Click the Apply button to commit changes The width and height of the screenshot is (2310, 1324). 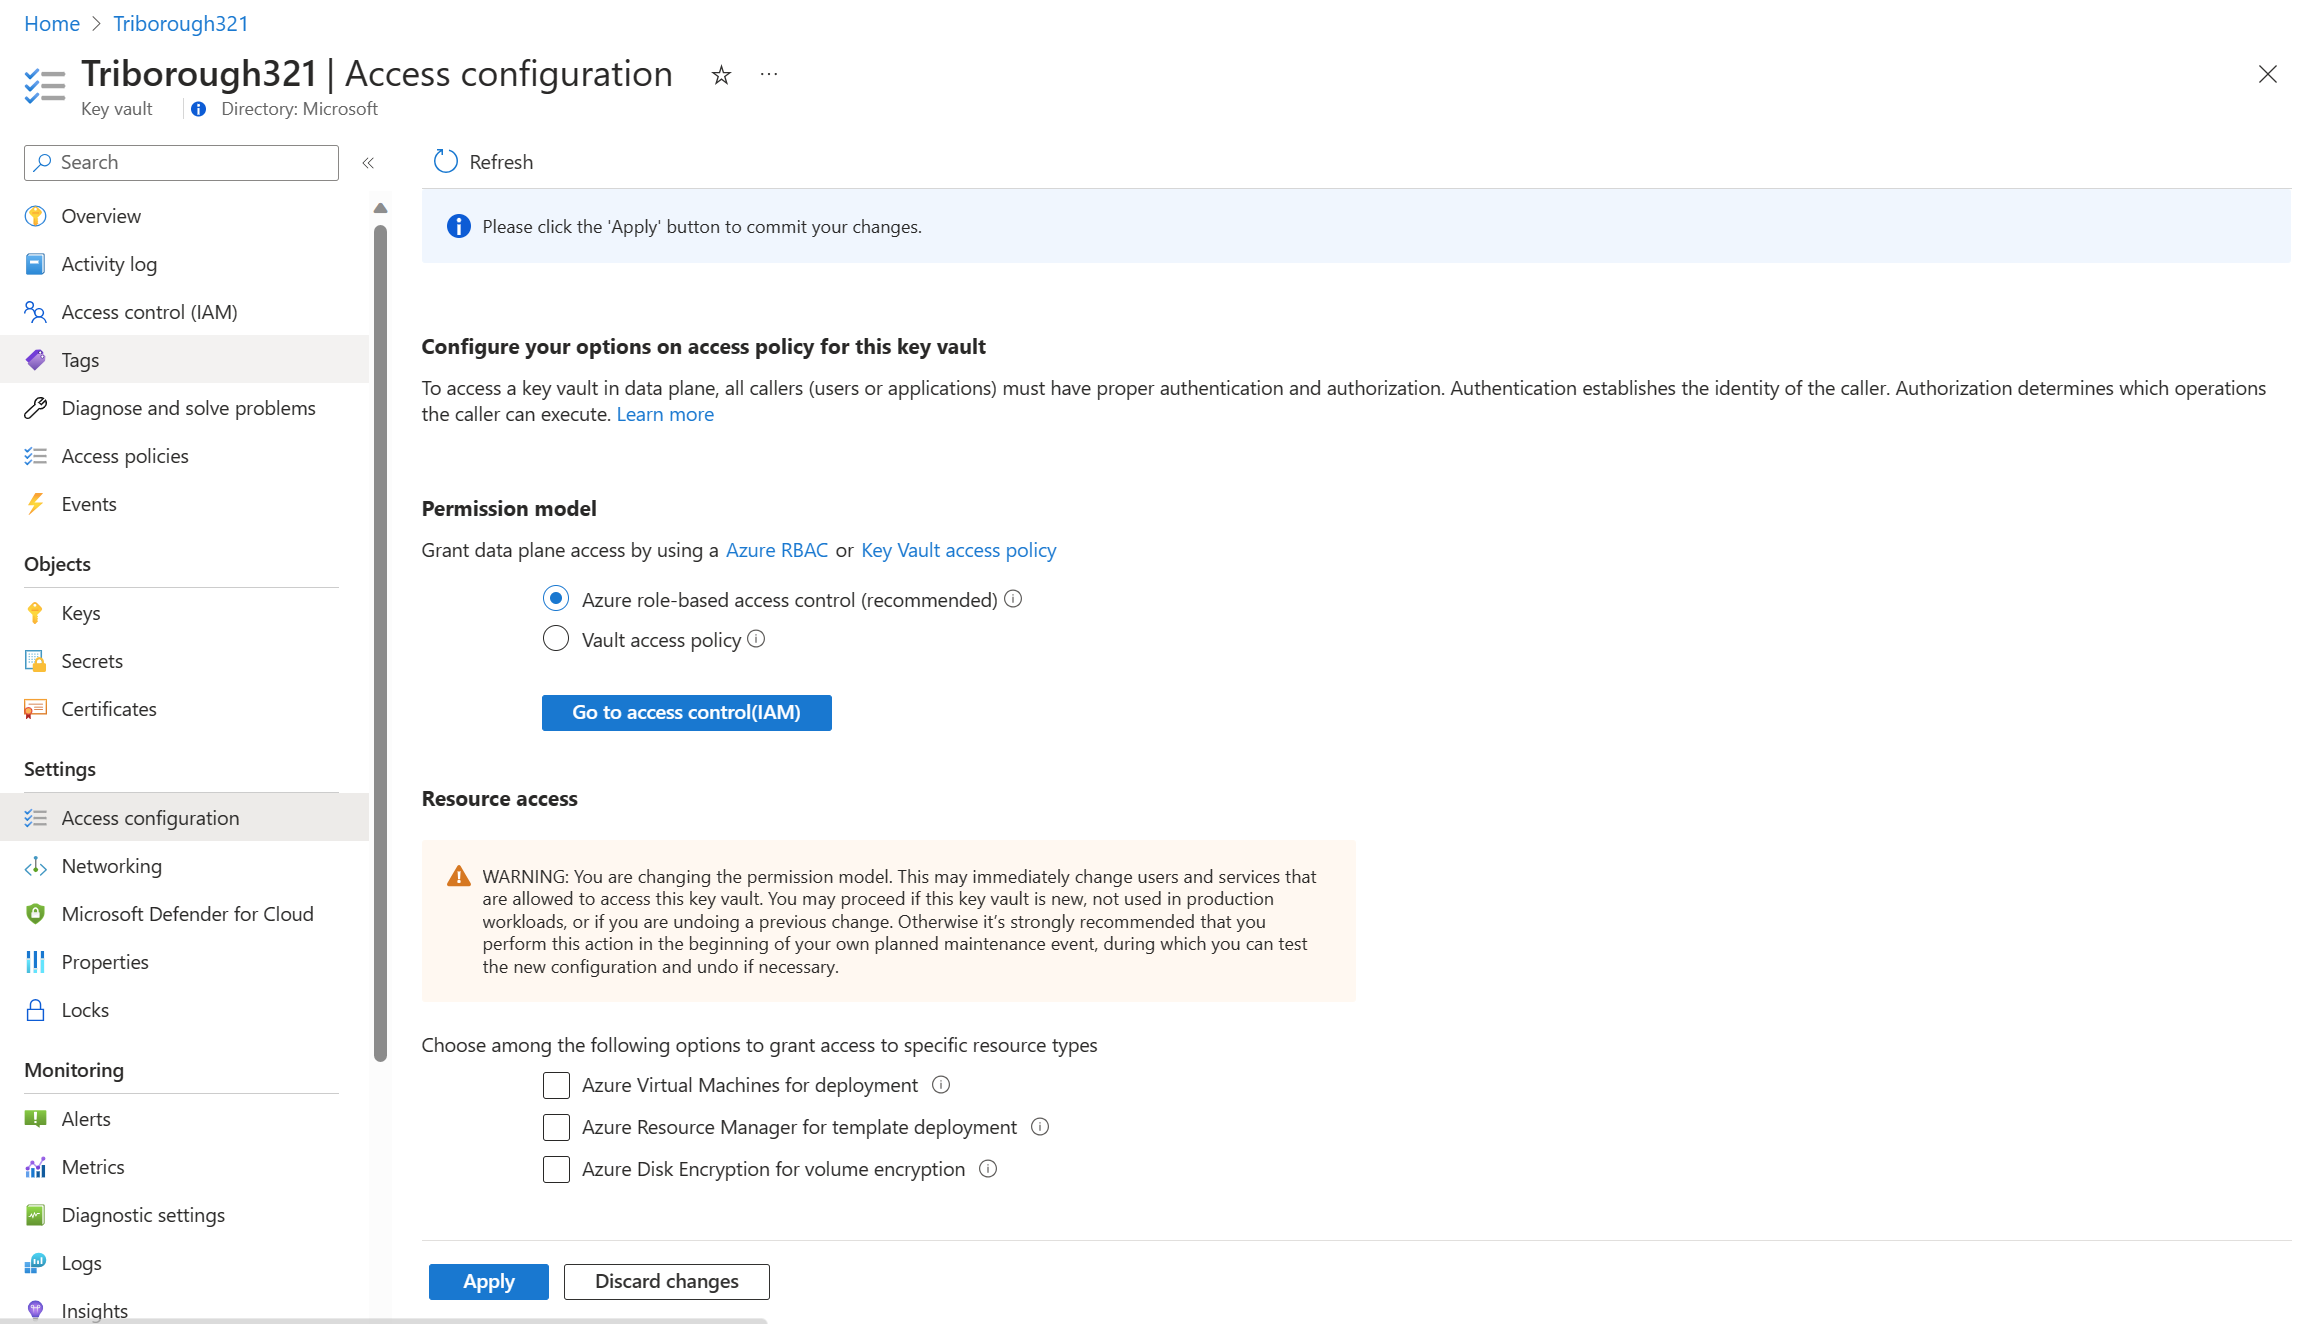[x=489, y=1281]
